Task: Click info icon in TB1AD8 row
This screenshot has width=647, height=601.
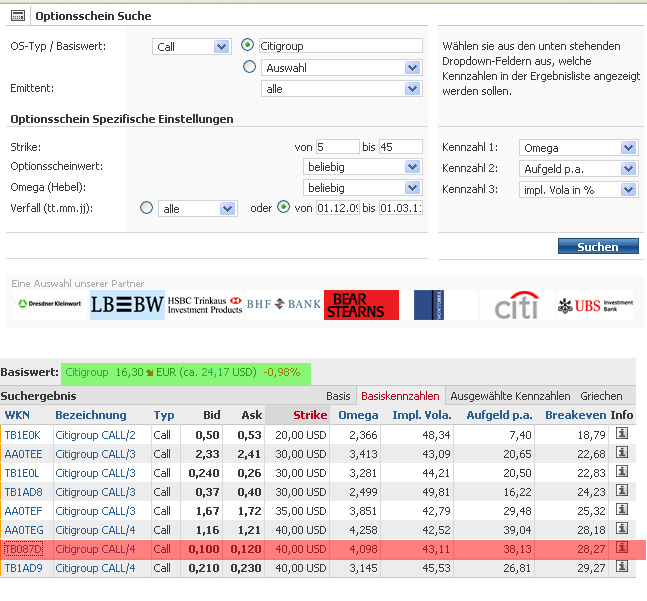Action: click(621, 491)
